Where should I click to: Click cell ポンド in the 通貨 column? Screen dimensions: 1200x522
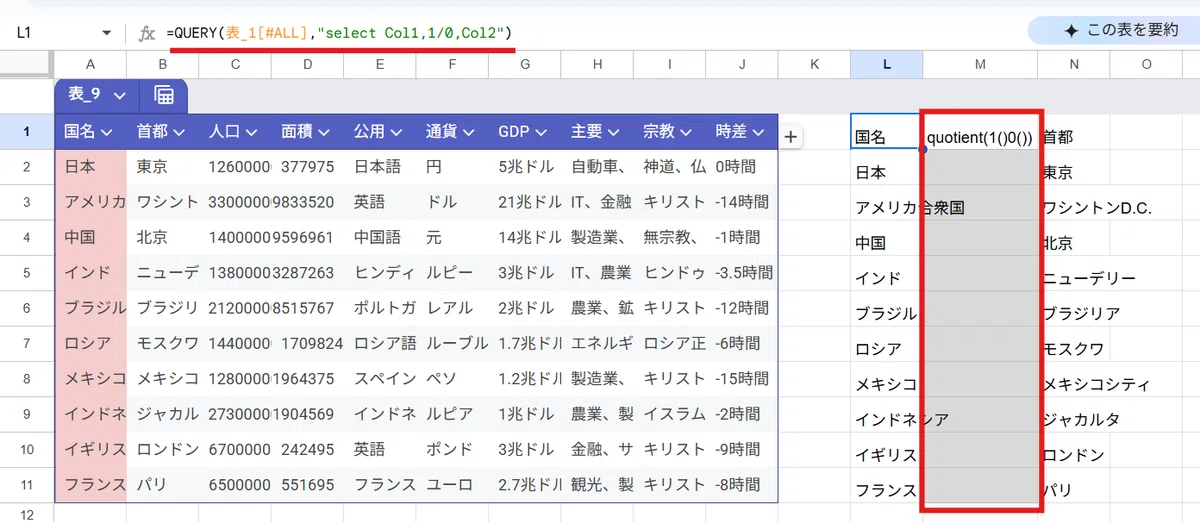coord(452,450)
